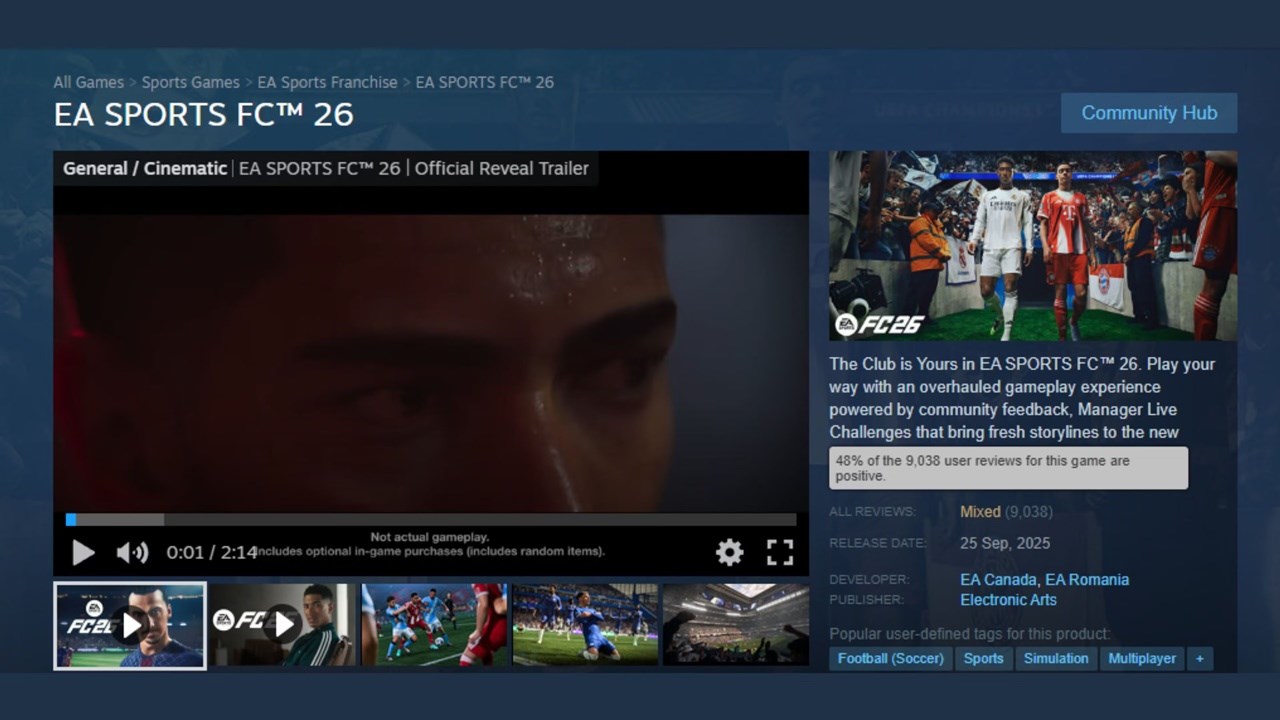Enter fullscreen video mode
1280x720 pixels.
coord(780,552)
